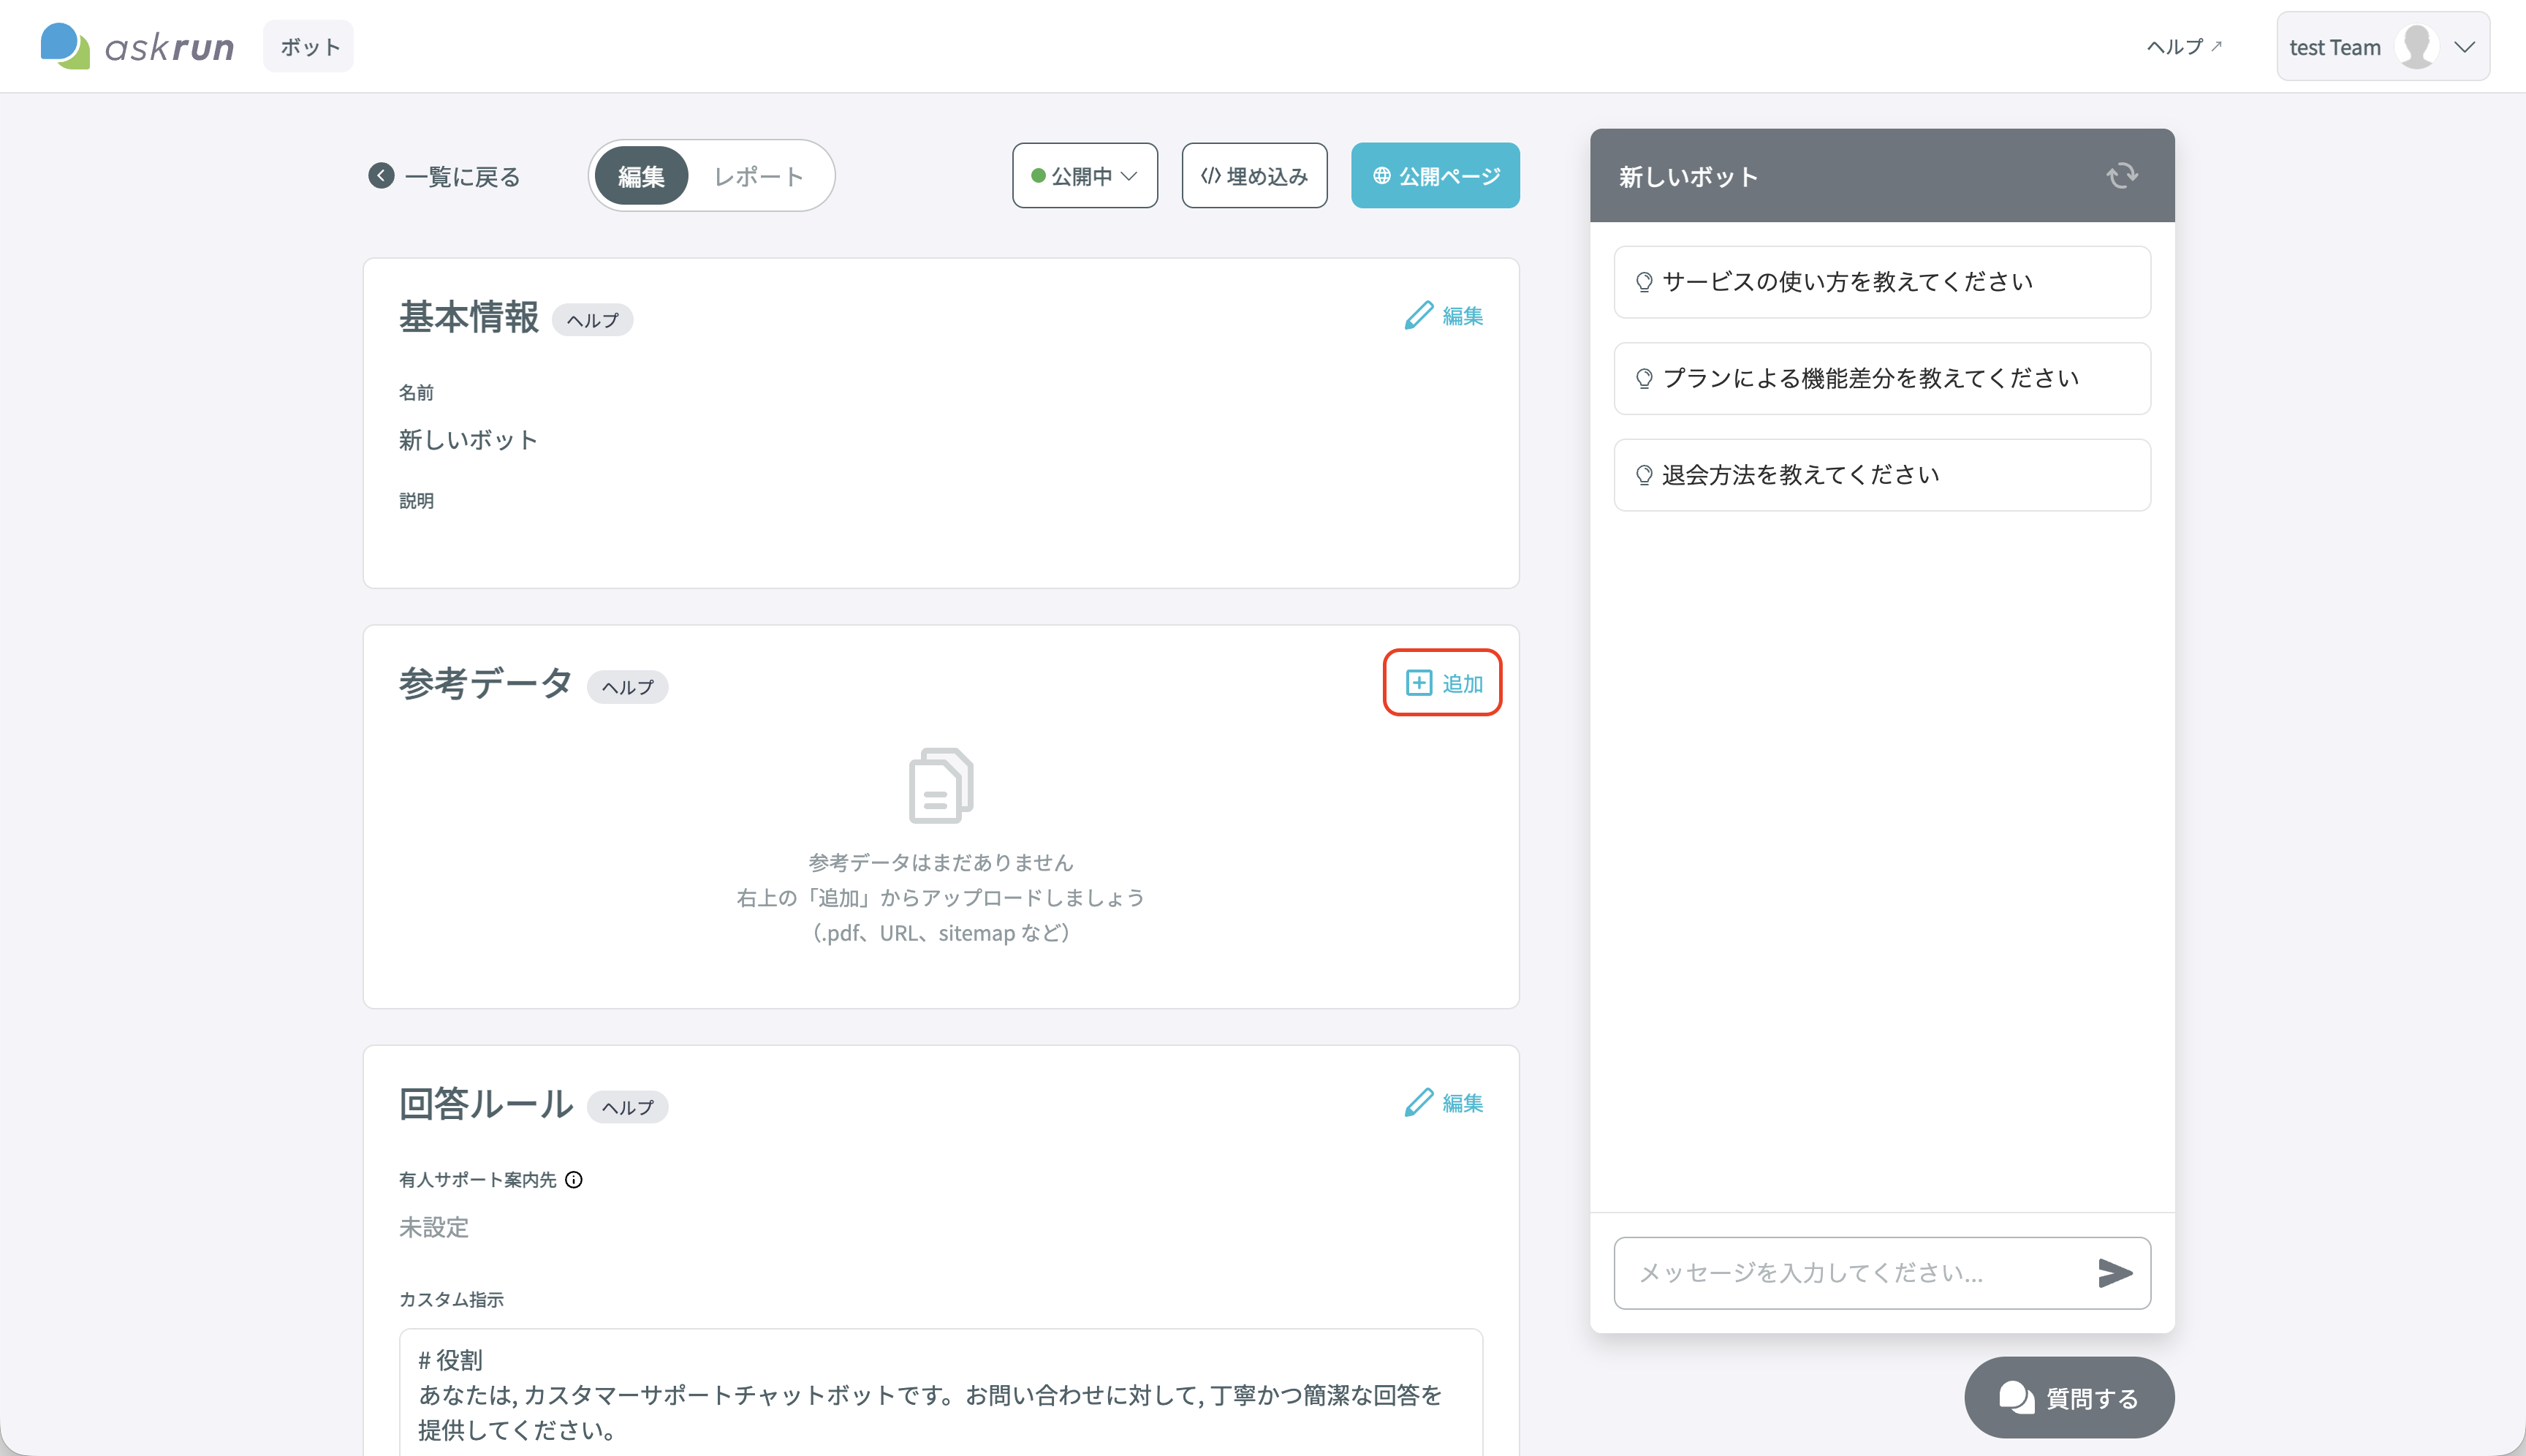2526x1456 pixels.
Task: Click pencil icon in 基本情報 section
Action: [1418, 315]
